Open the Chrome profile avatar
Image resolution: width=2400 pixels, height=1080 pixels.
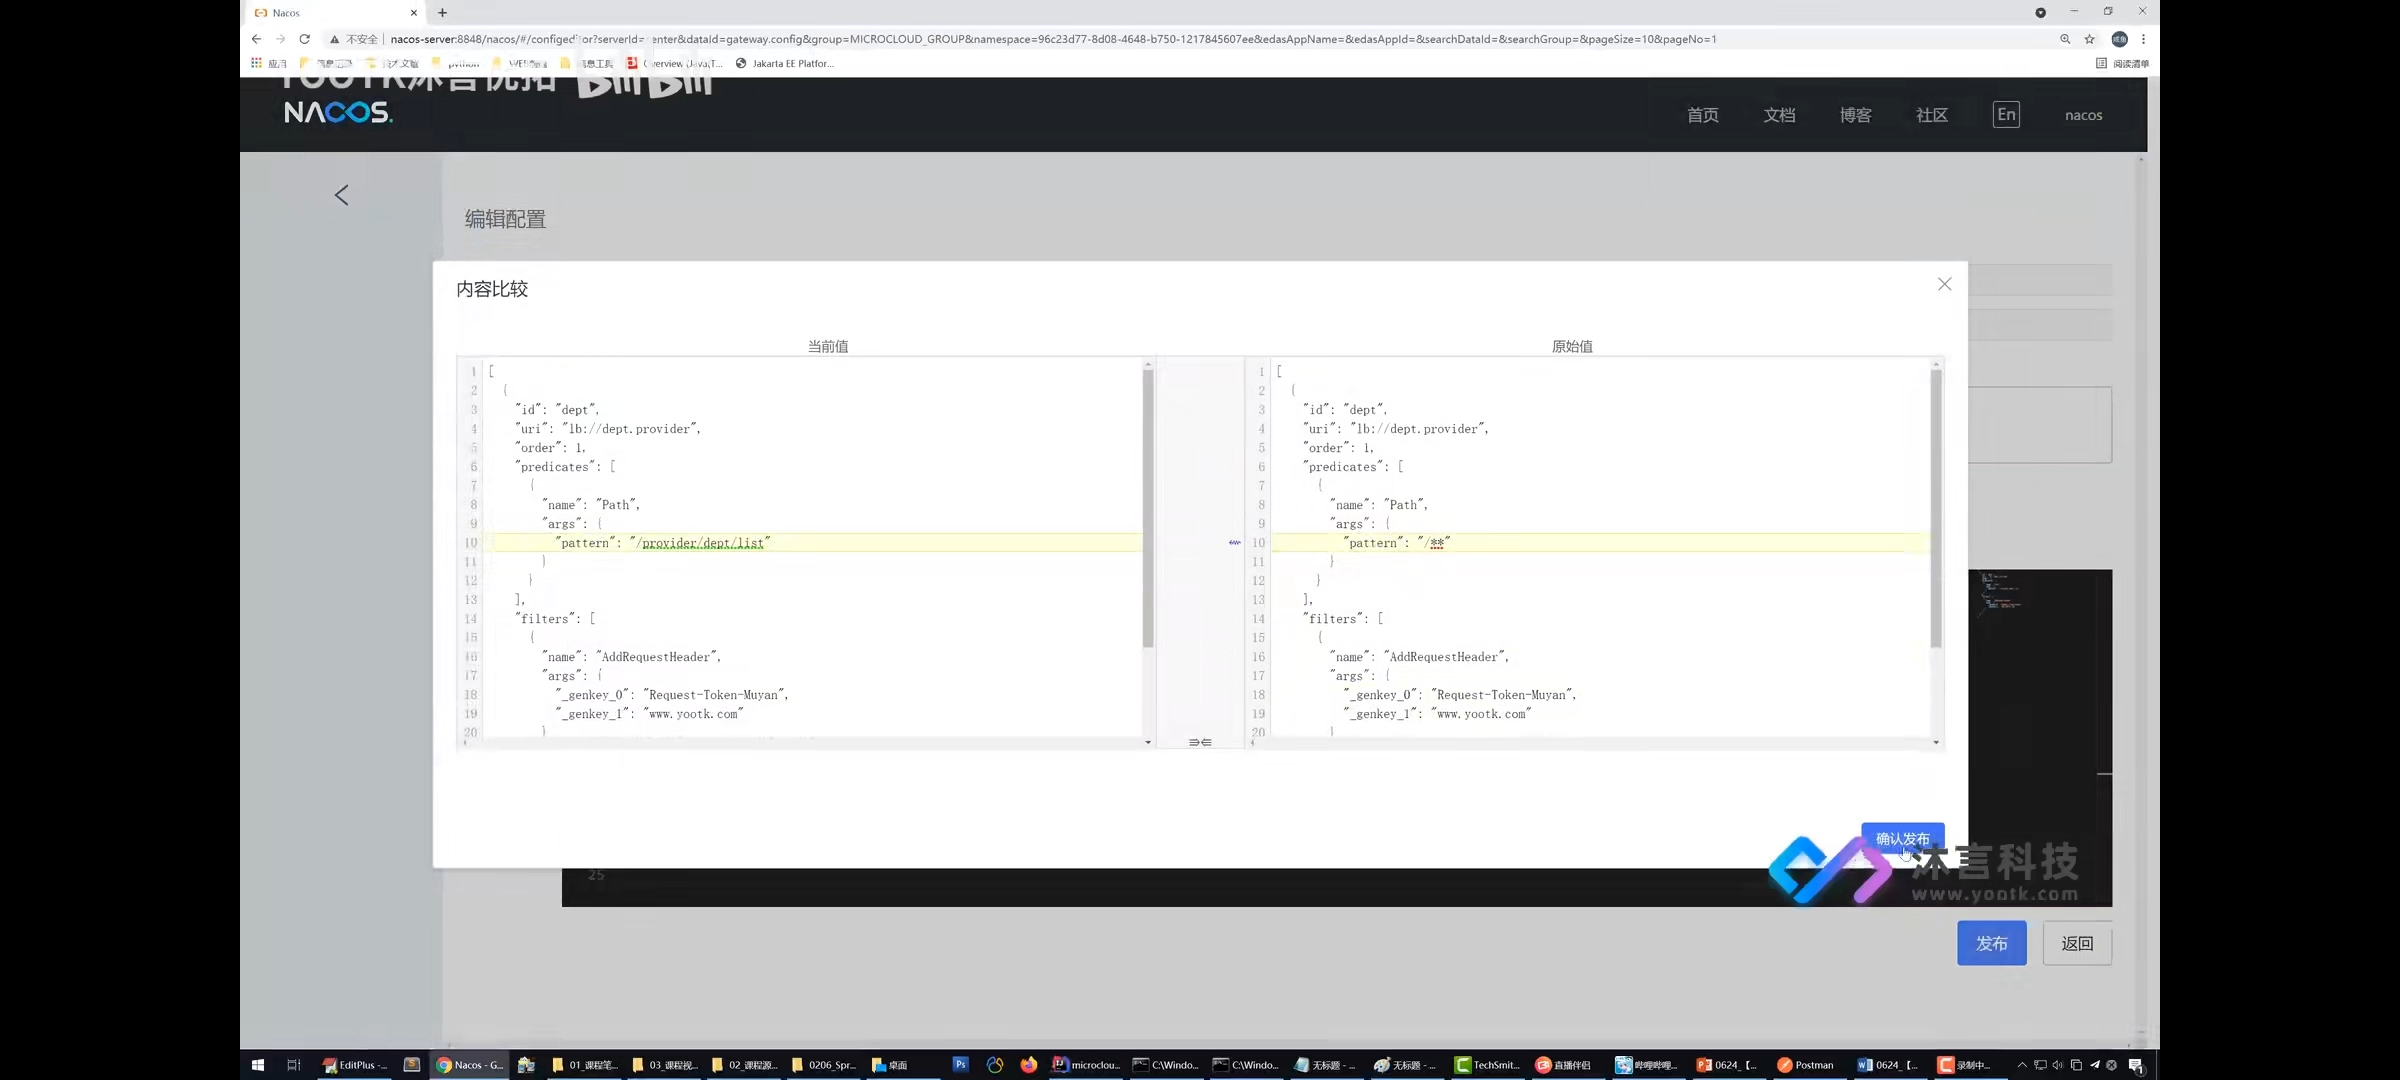click(x=2119, y=39)
